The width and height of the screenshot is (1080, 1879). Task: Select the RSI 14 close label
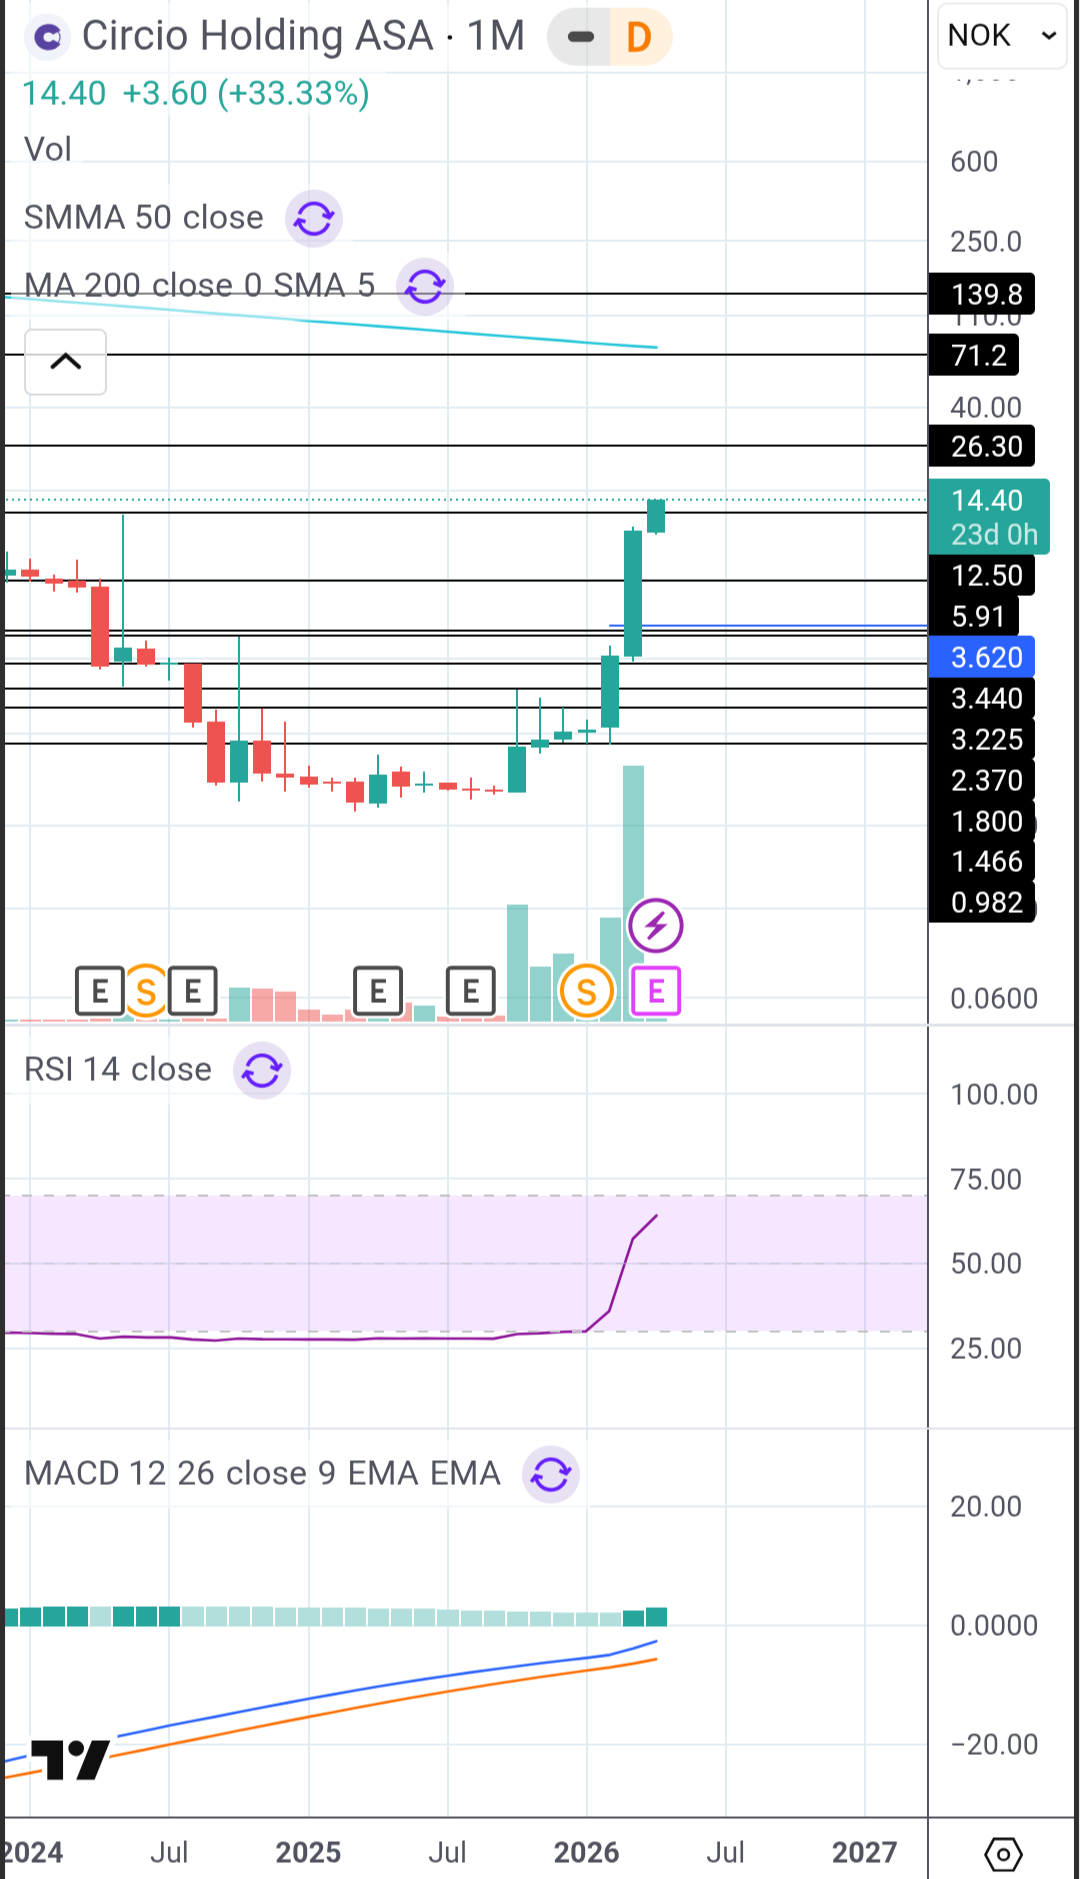pyautogui.click(x=118, y=1070)
